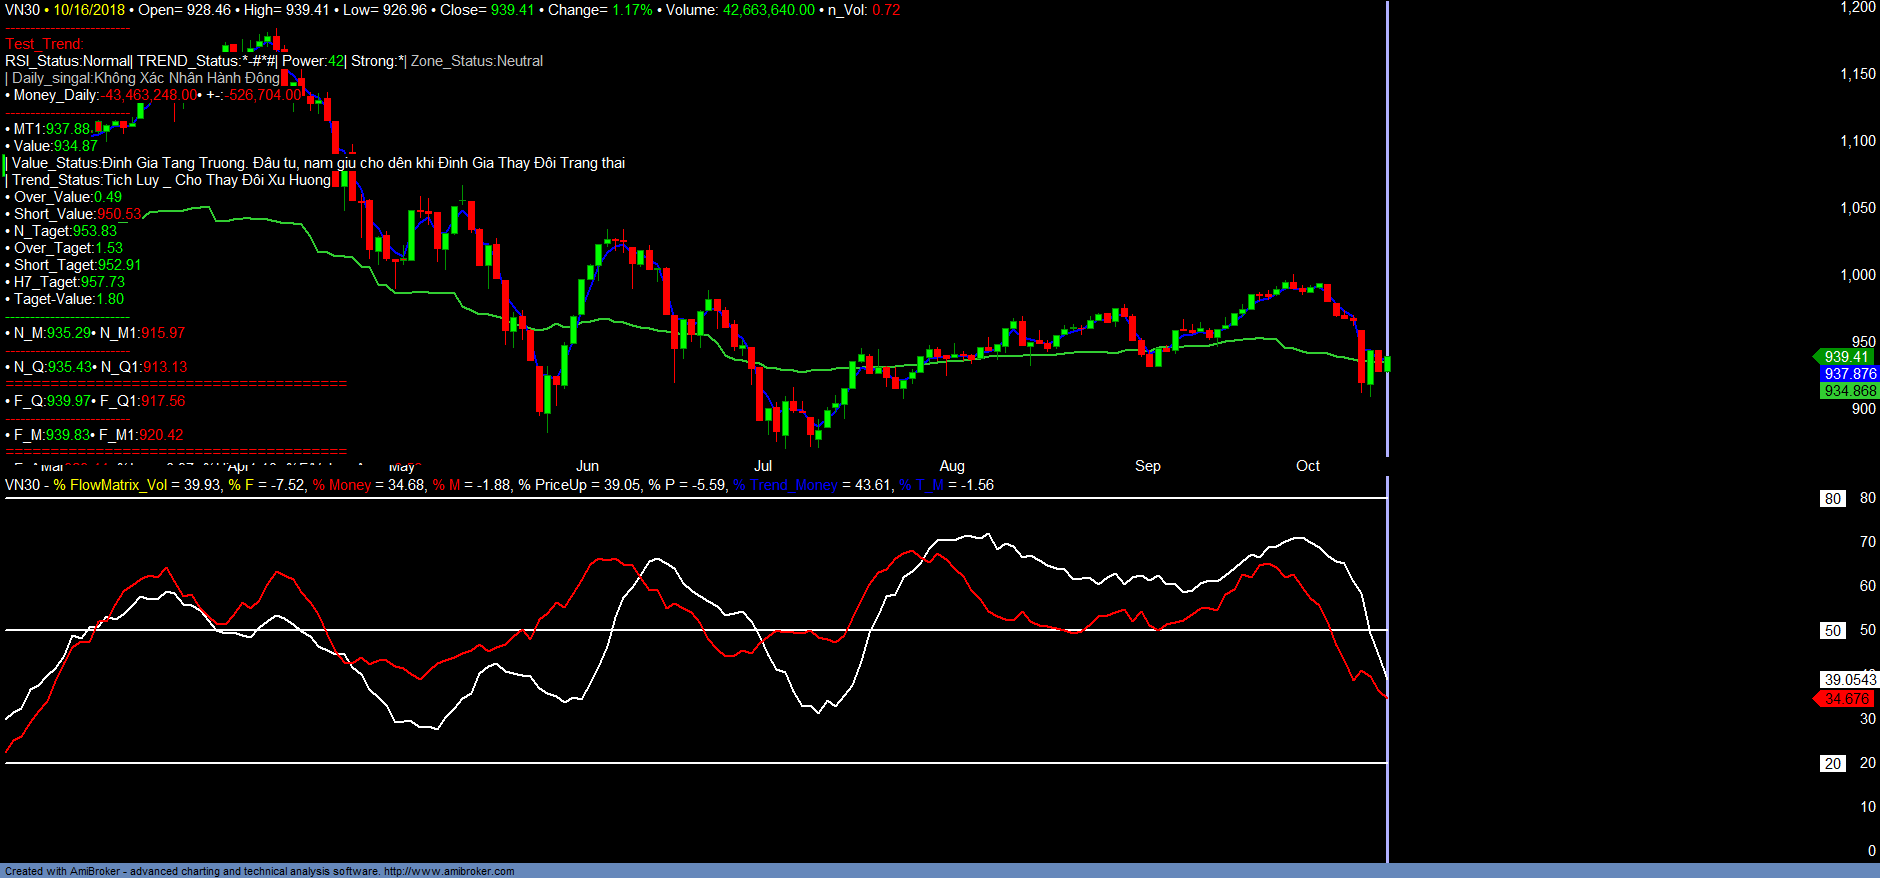This screenshot has height=878, width=1880.
Task: Select the 10/16/2018 date in header
Action: [89, 10]
